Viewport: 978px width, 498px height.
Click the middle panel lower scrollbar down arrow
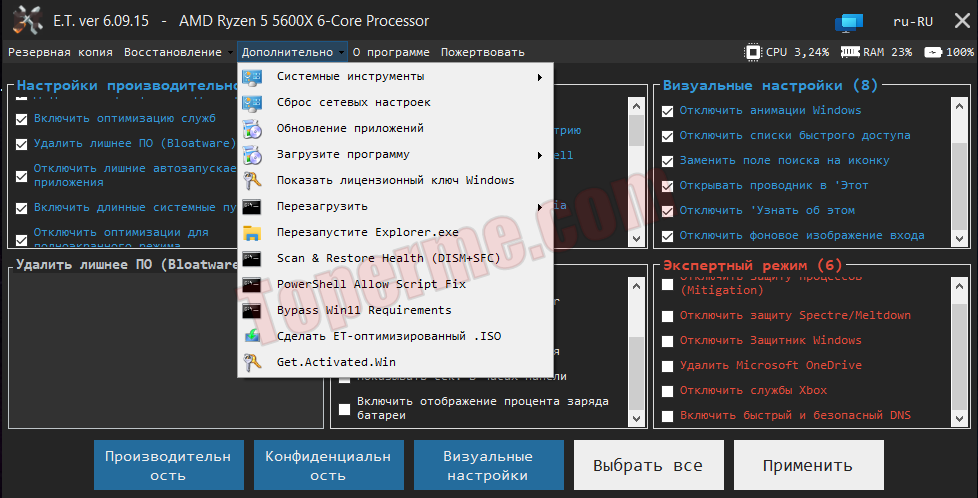tap(636, 419)
